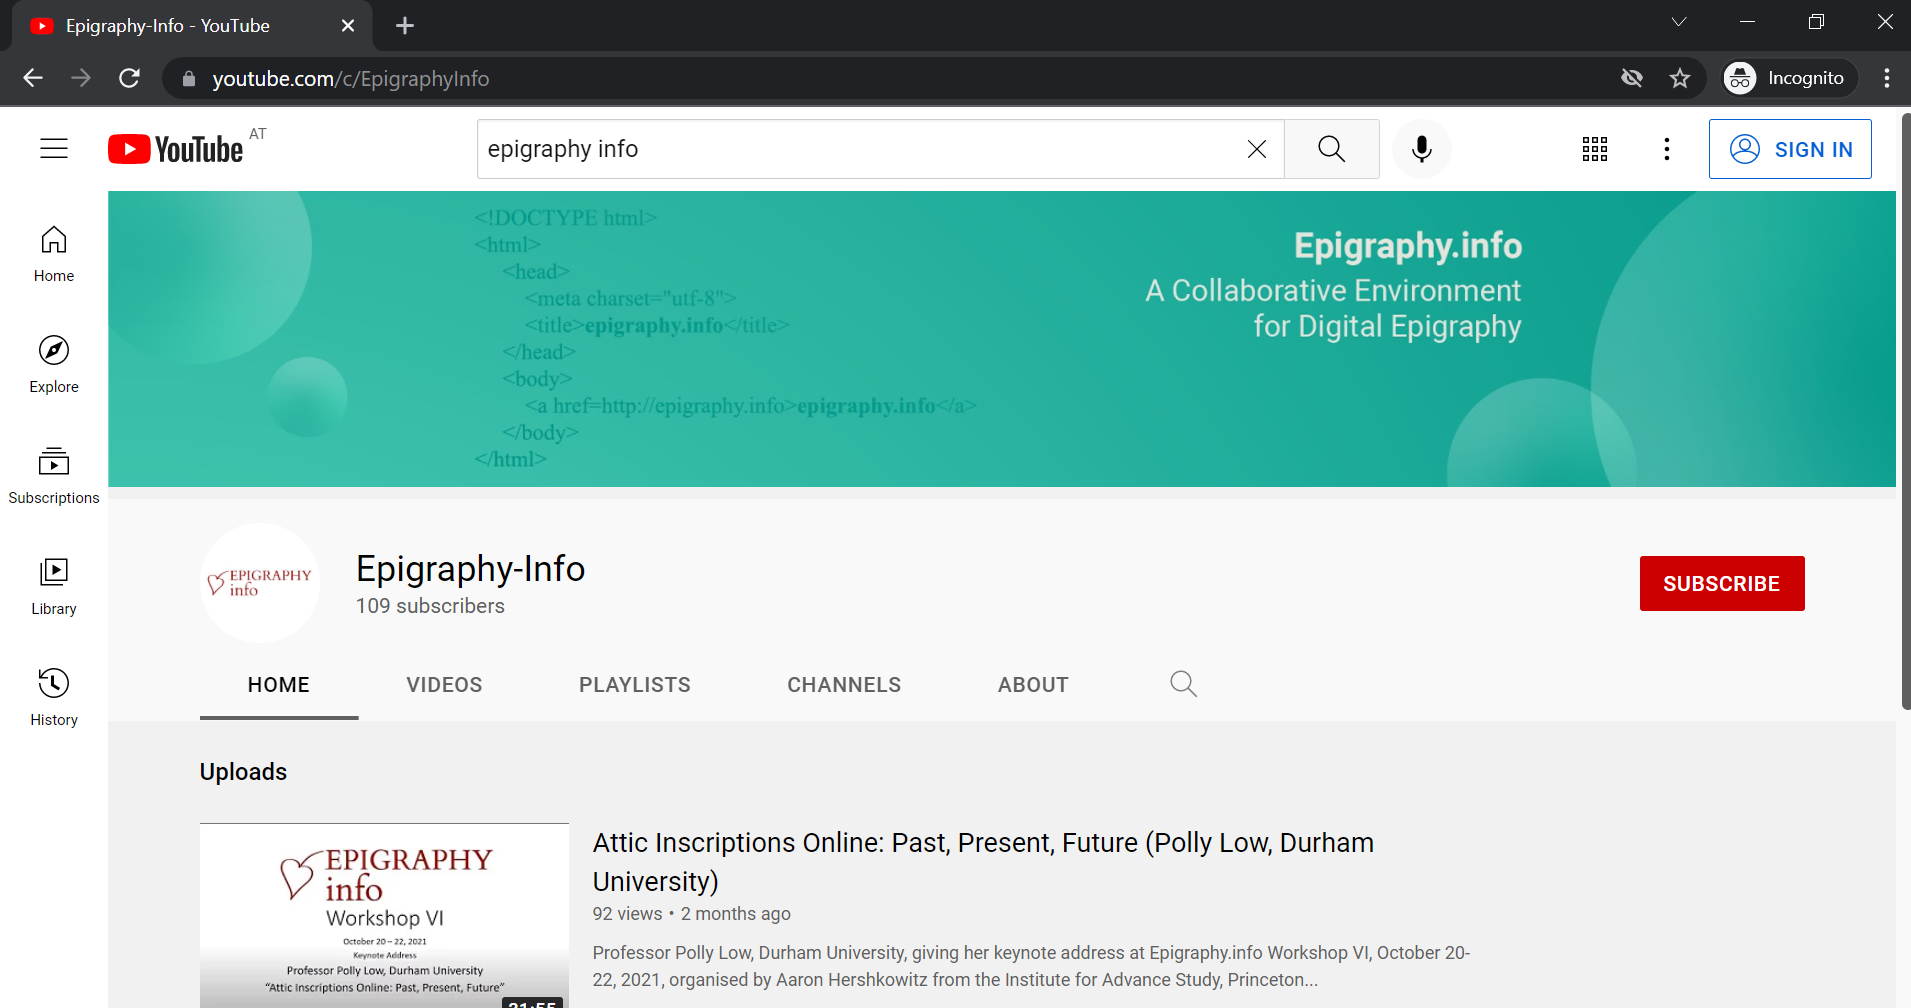Switch to the PLAYLISTS channel tab

635,685
